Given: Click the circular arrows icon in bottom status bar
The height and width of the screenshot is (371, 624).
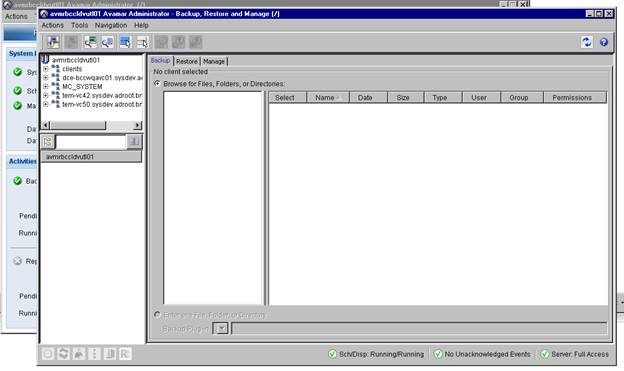Looking at the screenshot, I should pos(63,354).
